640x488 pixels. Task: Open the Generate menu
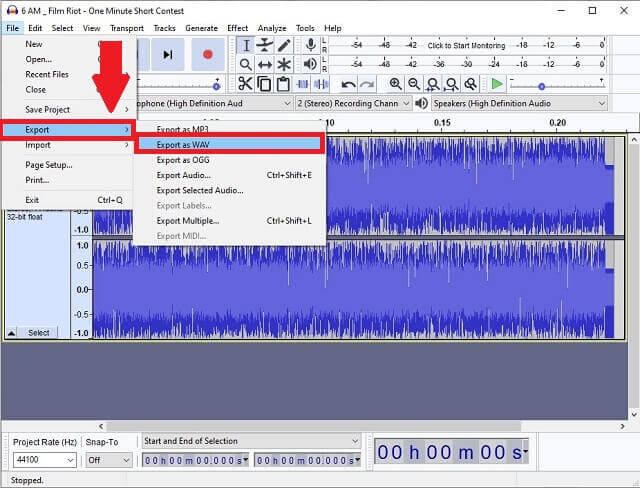coord(201,28)
